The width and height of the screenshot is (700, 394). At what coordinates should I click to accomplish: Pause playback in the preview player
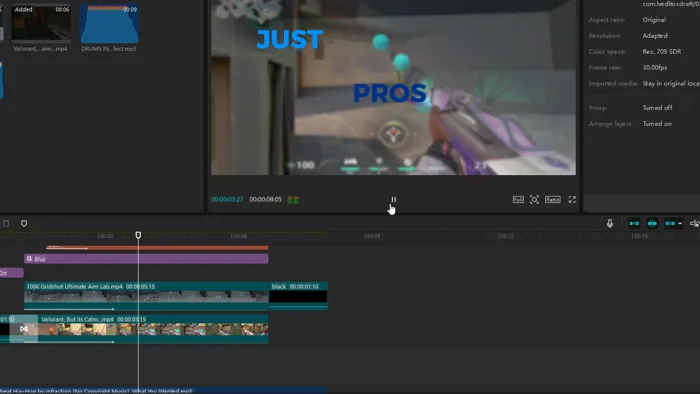point(393,199)
